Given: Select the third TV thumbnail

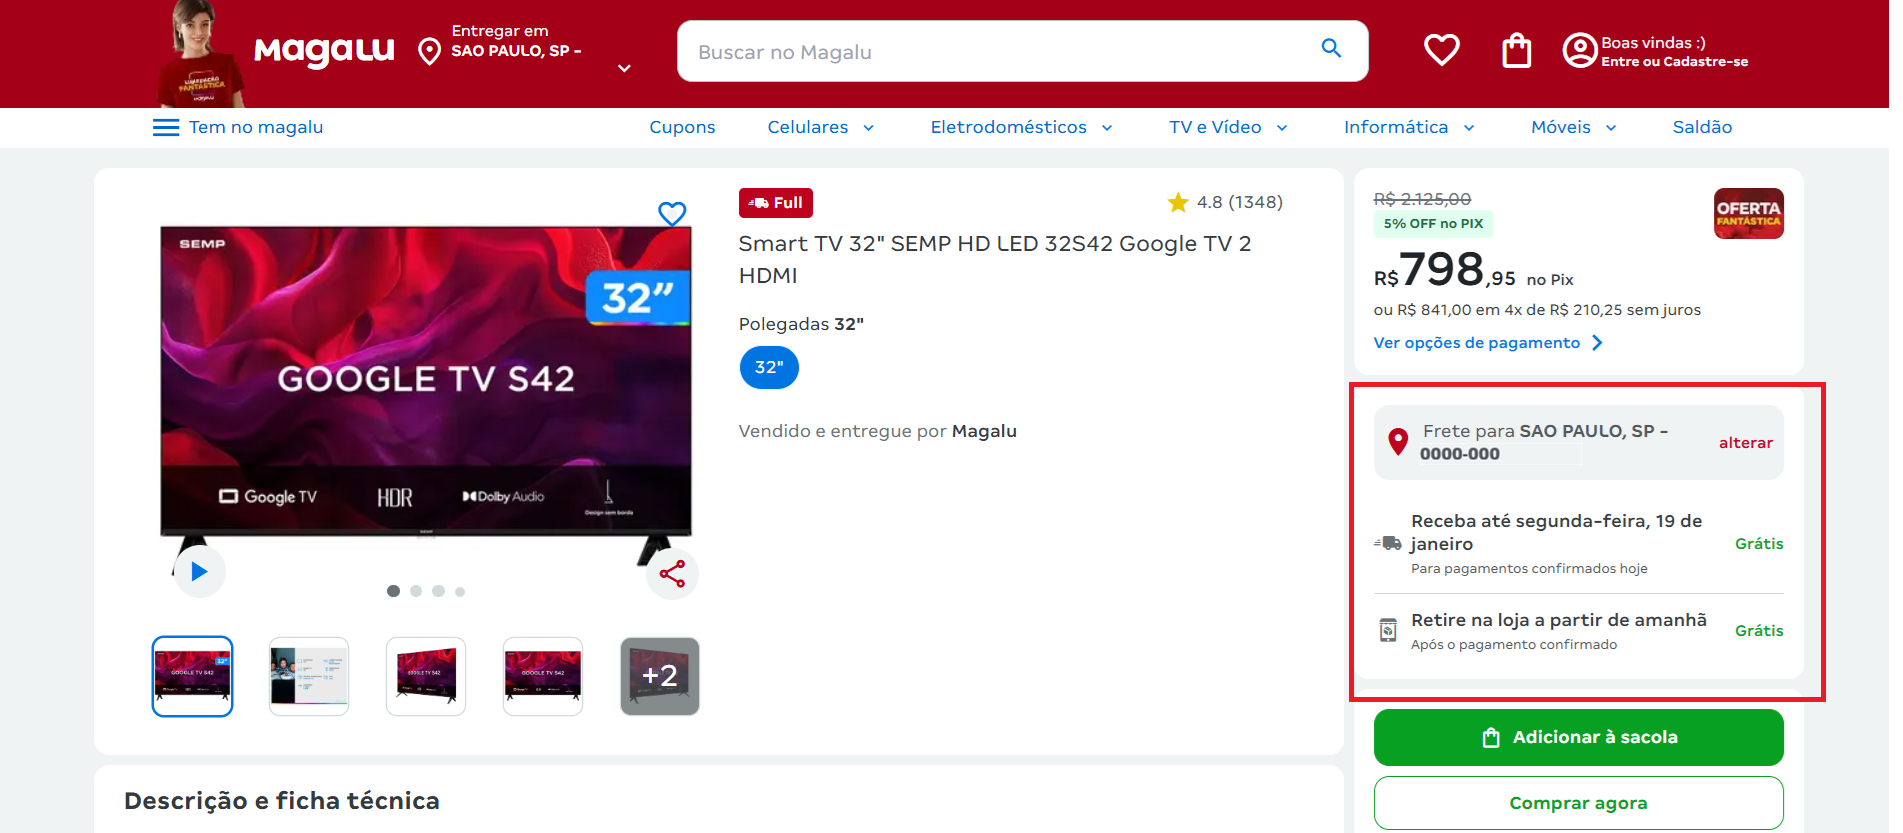Looking at the screenshot, I should point(426,676).
